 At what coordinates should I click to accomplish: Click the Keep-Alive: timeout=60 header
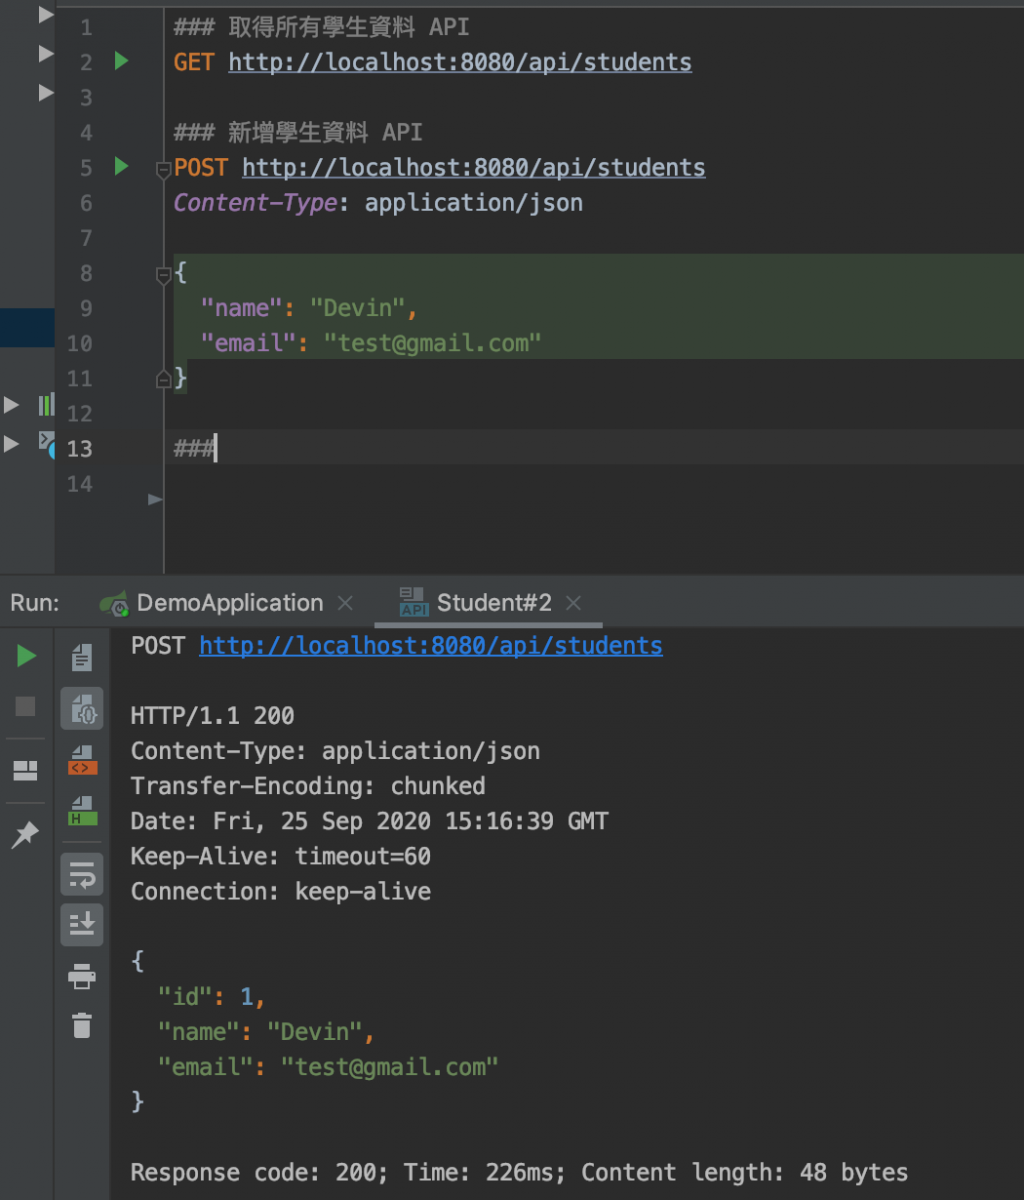(281, 856)
